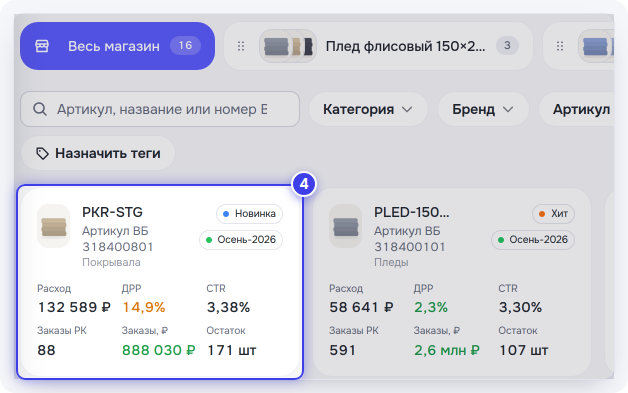This screenshot has width=628, height=393.
Task: Click the 3,30% CTR value
Action: click(520, 307)
